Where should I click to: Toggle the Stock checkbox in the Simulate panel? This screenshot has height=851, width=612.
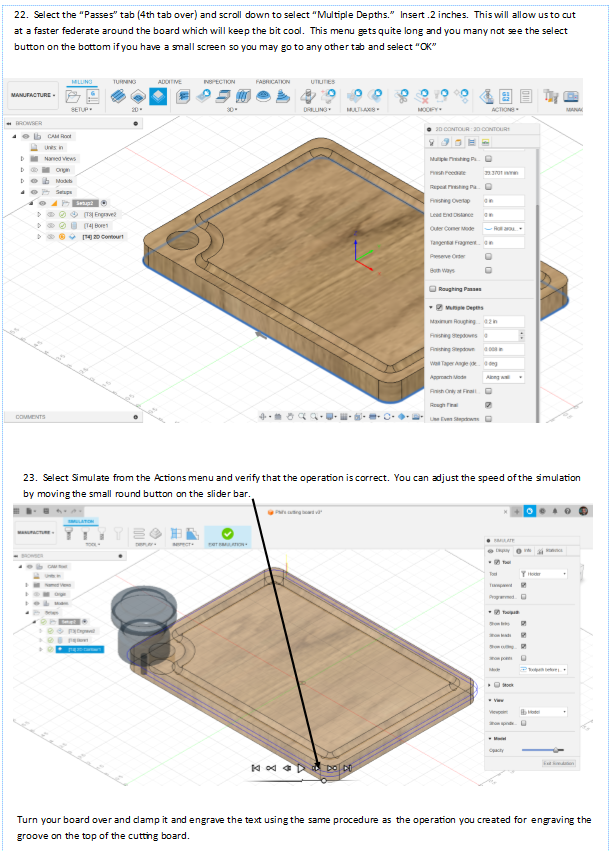497,685
